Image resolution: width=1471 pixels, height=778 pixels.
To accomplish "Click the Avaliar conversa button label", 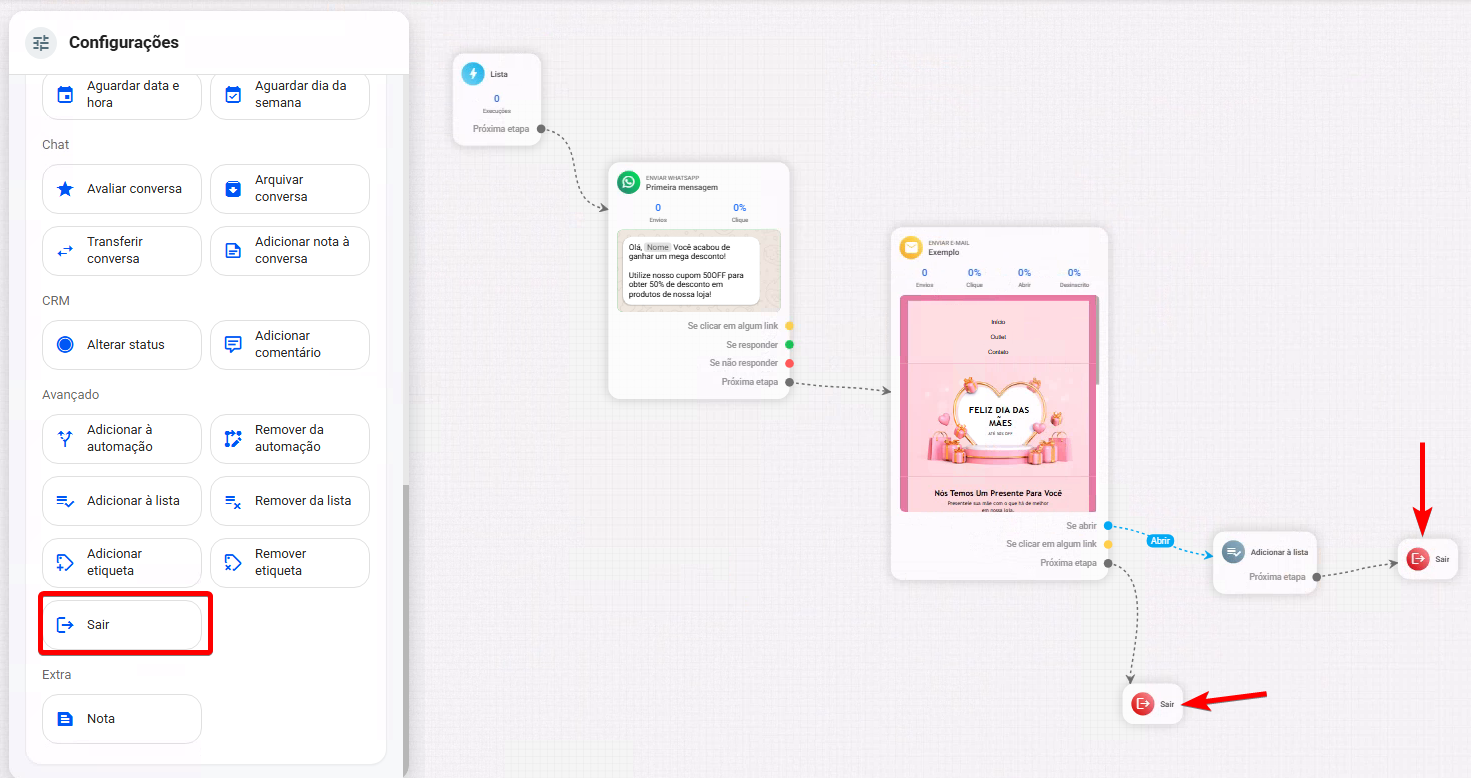I will [x=134, y=189].
